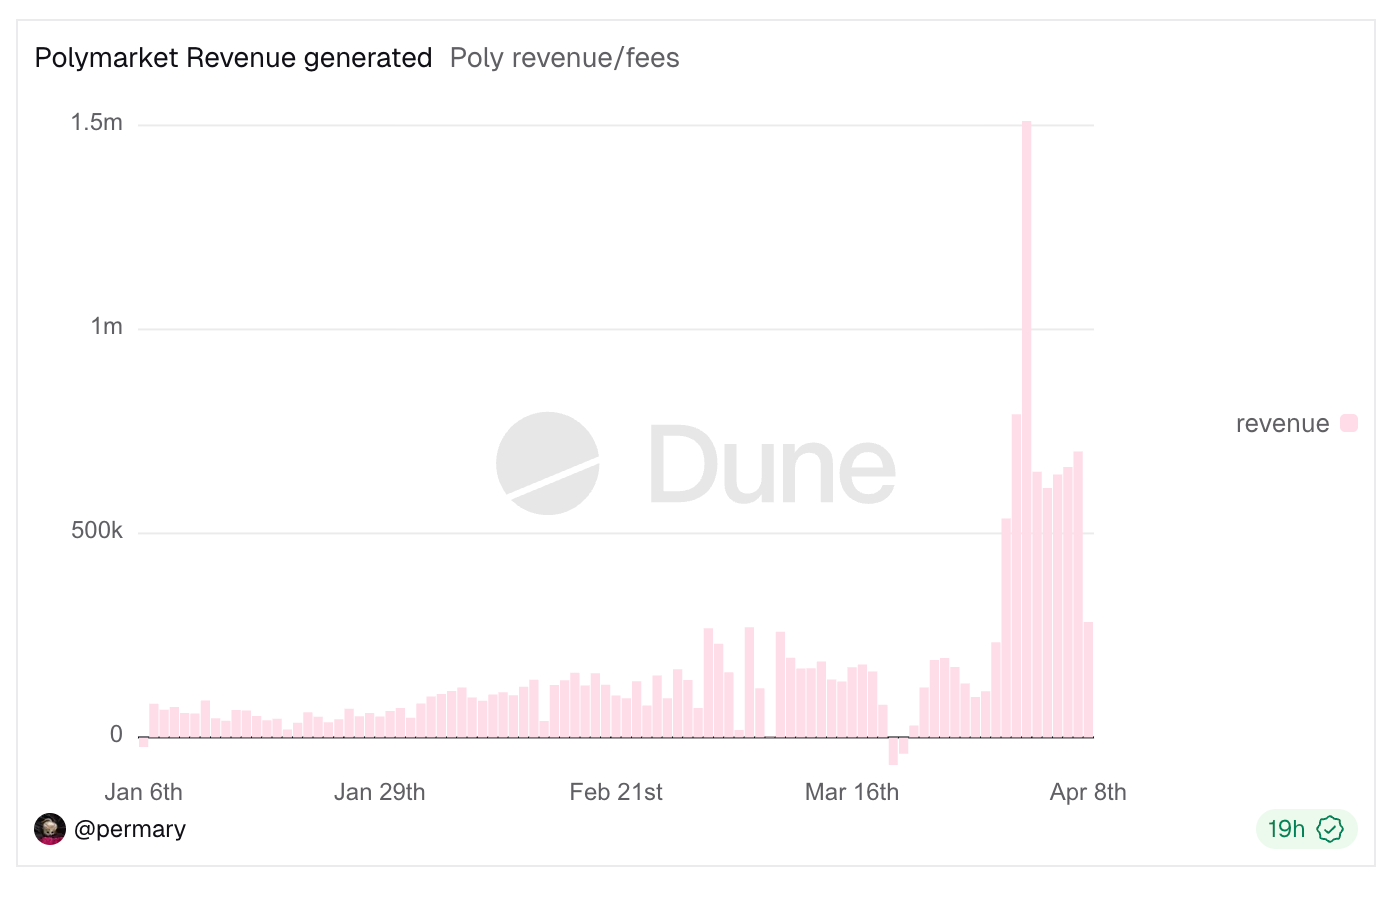This screenshot has height=898, width=1388.
Task: Click the Jan 29th x-axis label
Action: click(379, 792)
